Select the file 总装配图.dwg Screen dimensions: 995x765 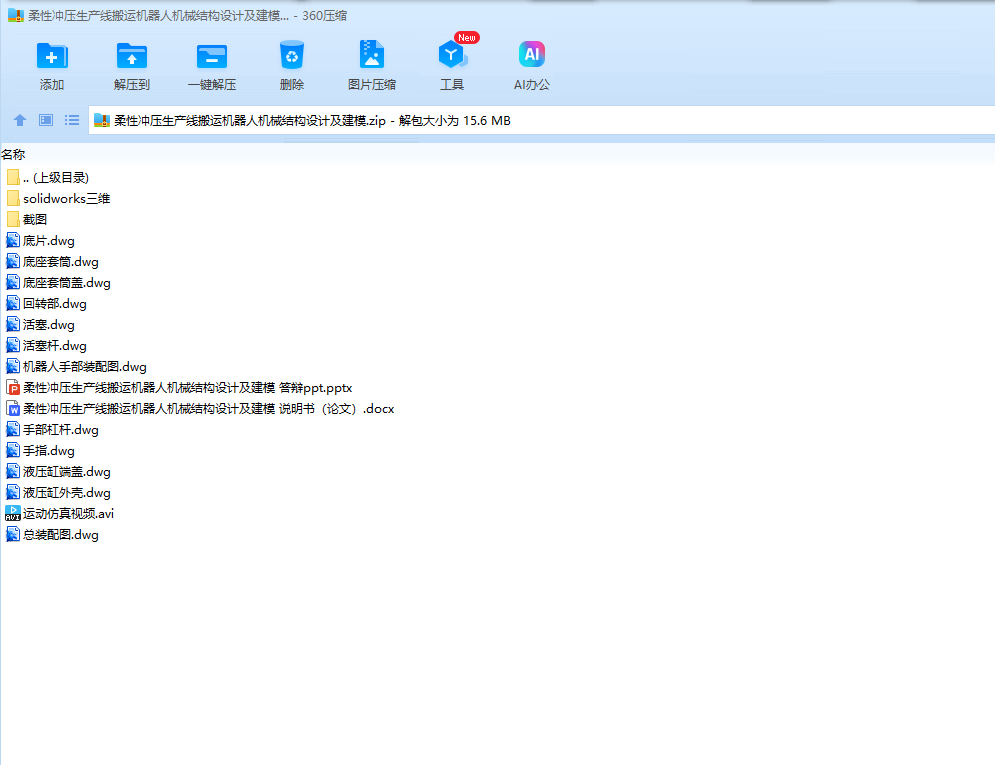(53, 534)
